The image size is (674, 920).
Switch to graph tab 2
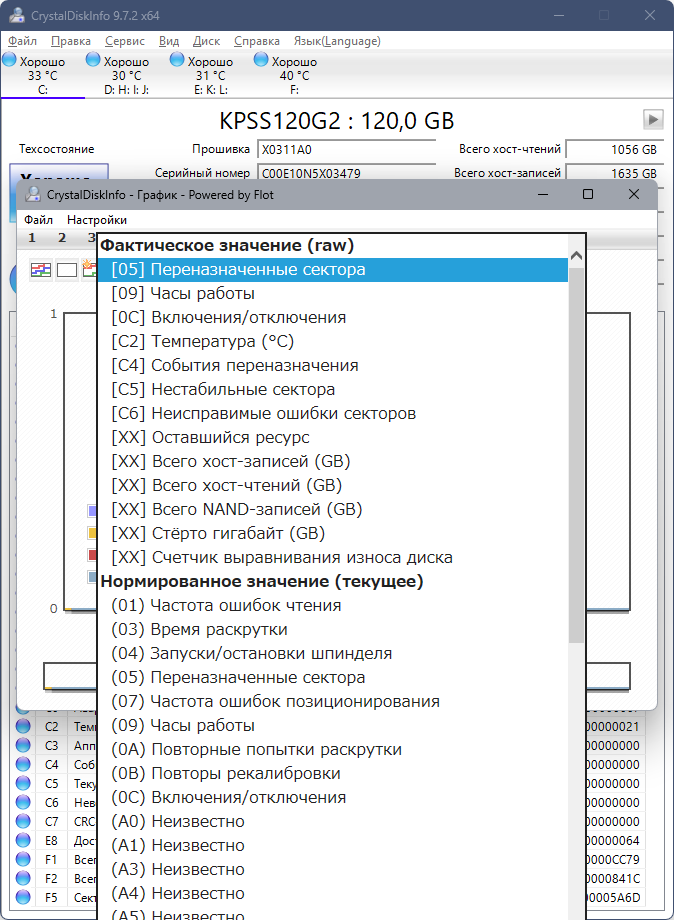(x=62, y=238)
